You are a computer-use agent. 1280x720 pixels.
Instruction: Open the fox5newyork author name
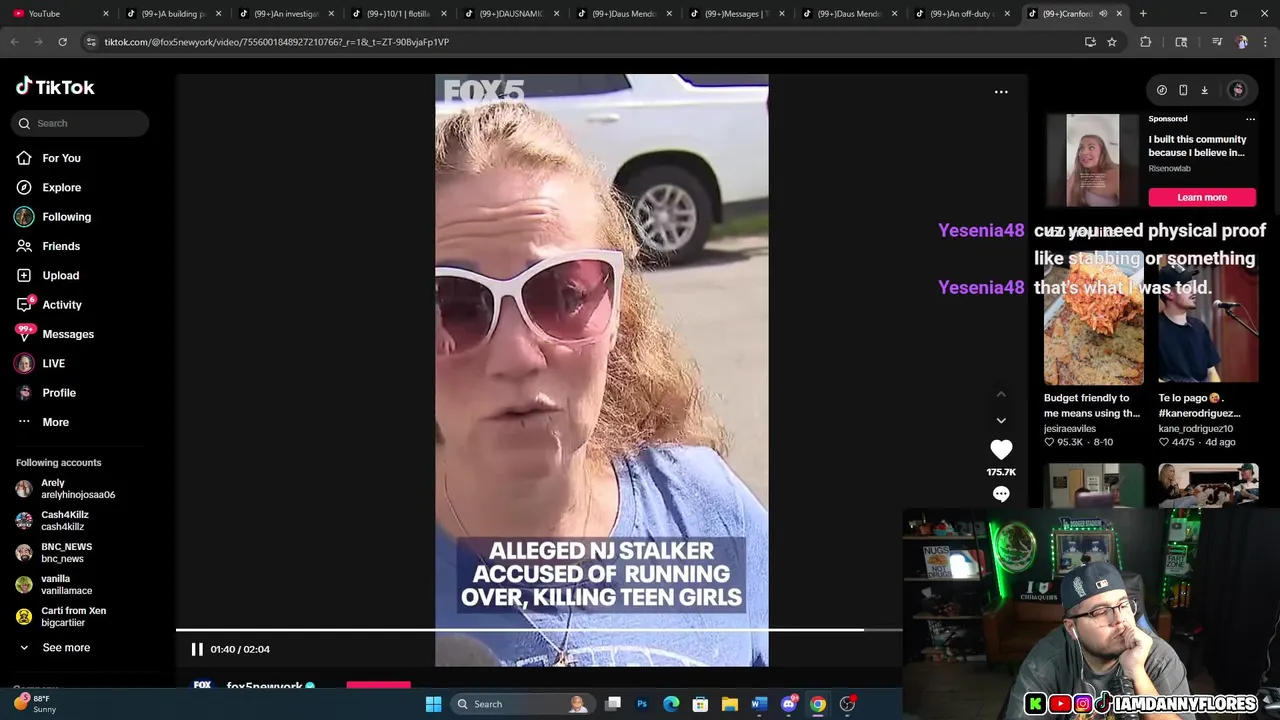(x=264, y=687)
